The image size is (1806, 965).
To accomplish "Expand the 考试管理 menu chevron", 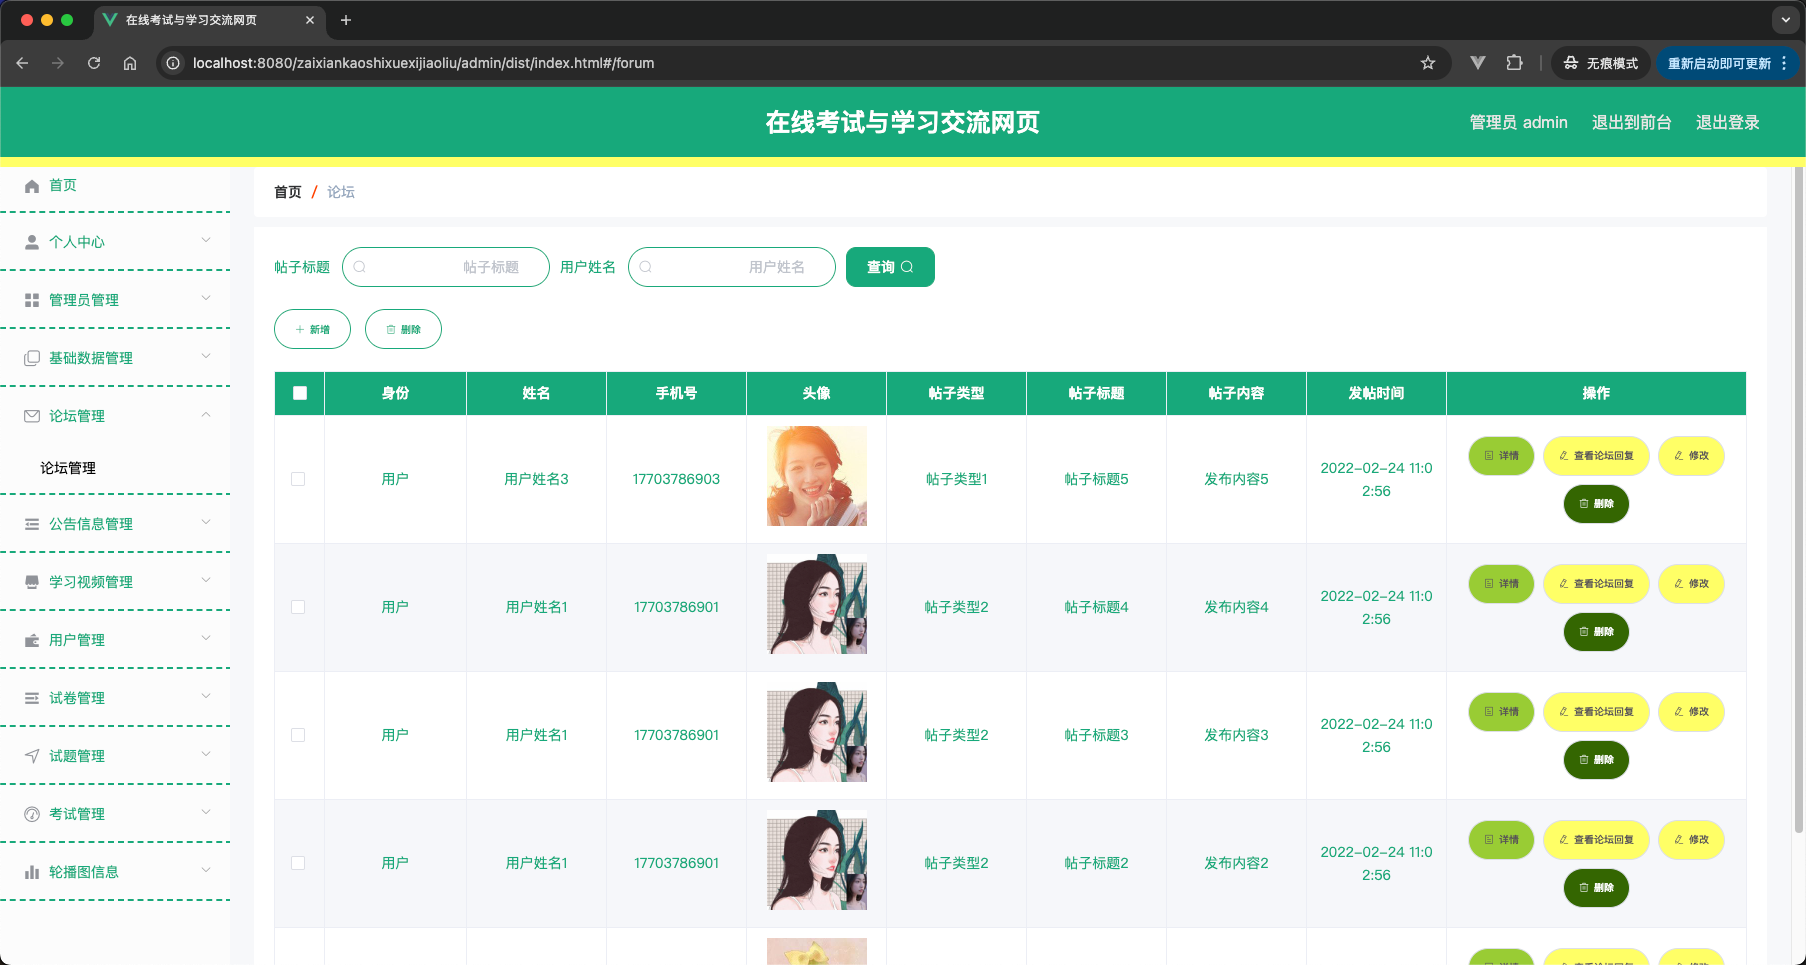I will pyautogui.click(x=206, y=812).
